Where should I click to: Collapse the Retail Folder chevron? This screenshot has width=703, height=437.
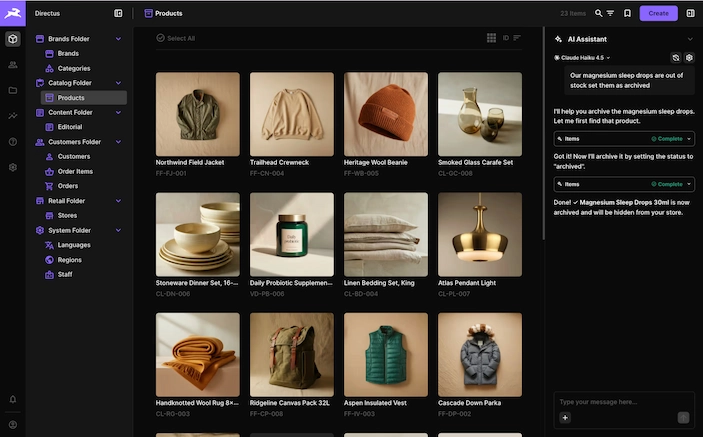[x=118, y=201]
